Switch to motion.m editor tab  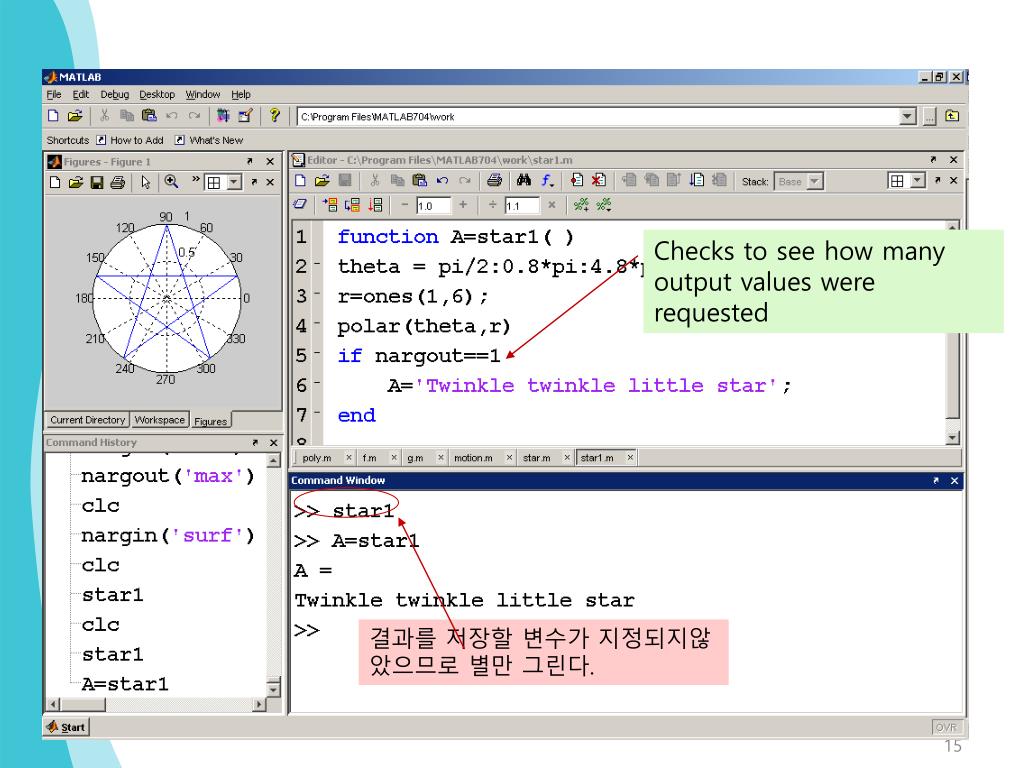(473, 458)
